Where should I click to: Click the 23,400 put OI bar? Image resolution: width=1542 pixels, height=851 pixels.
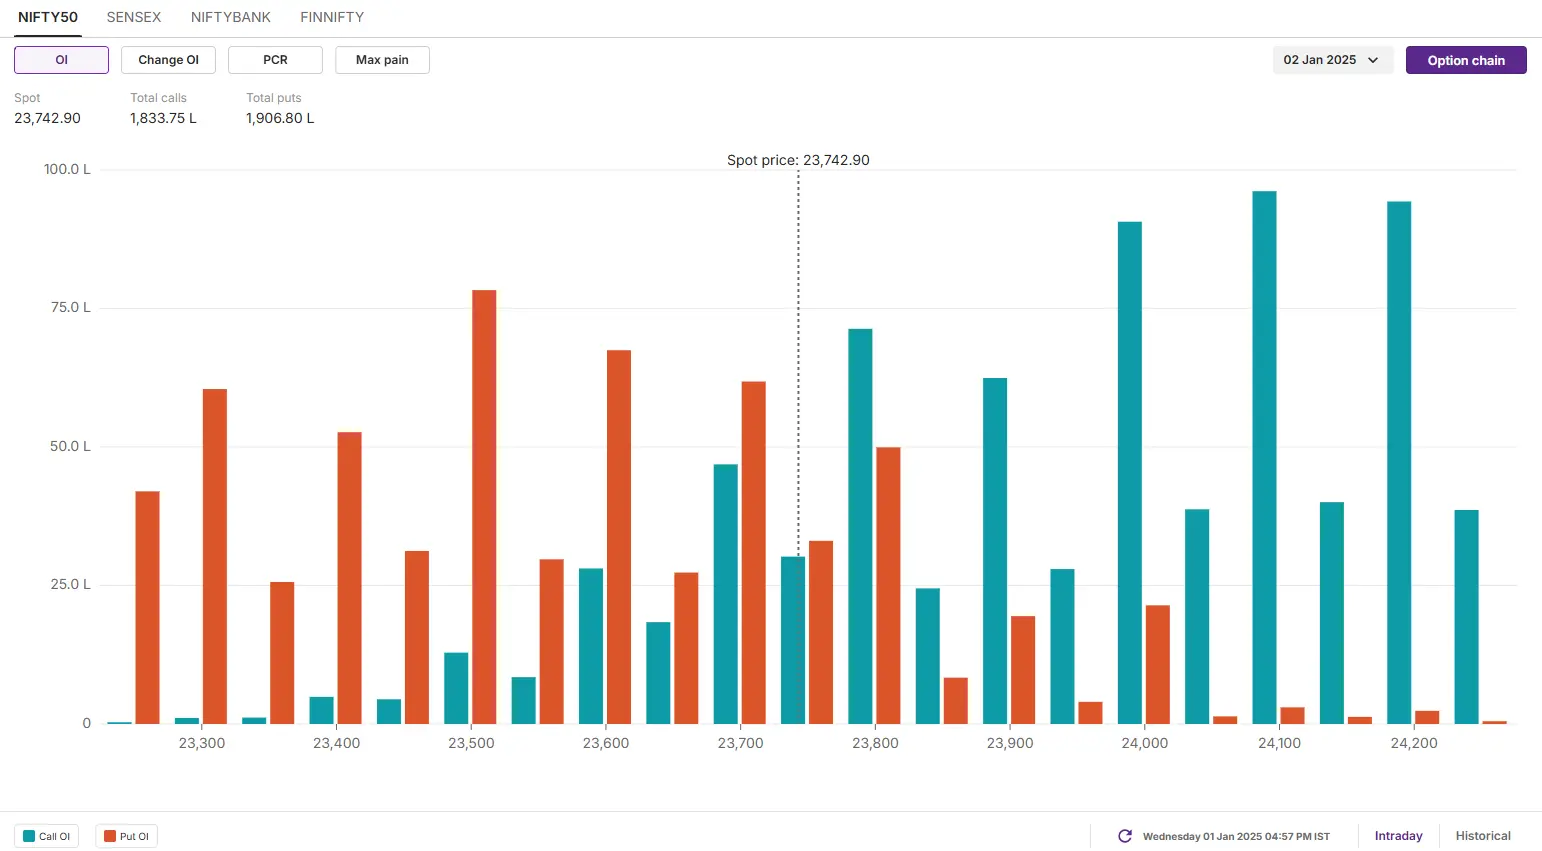click(x=349, y=578)
